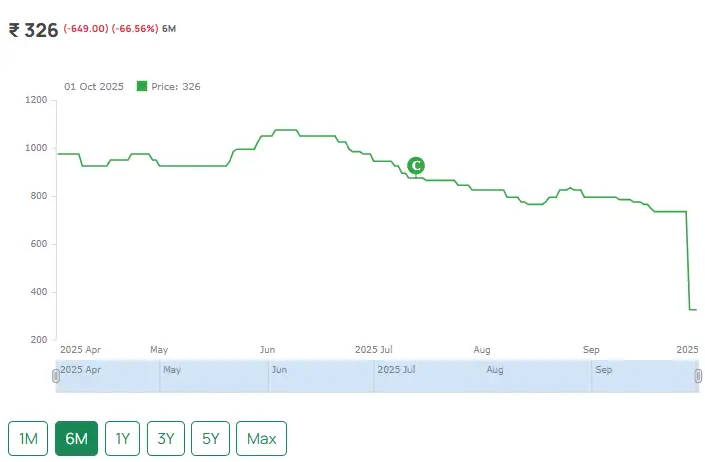Image resolution: width=705 pixels, height=462 pixels.
Task: Display the 5Y chart period
Action: [x=211, y=438]
